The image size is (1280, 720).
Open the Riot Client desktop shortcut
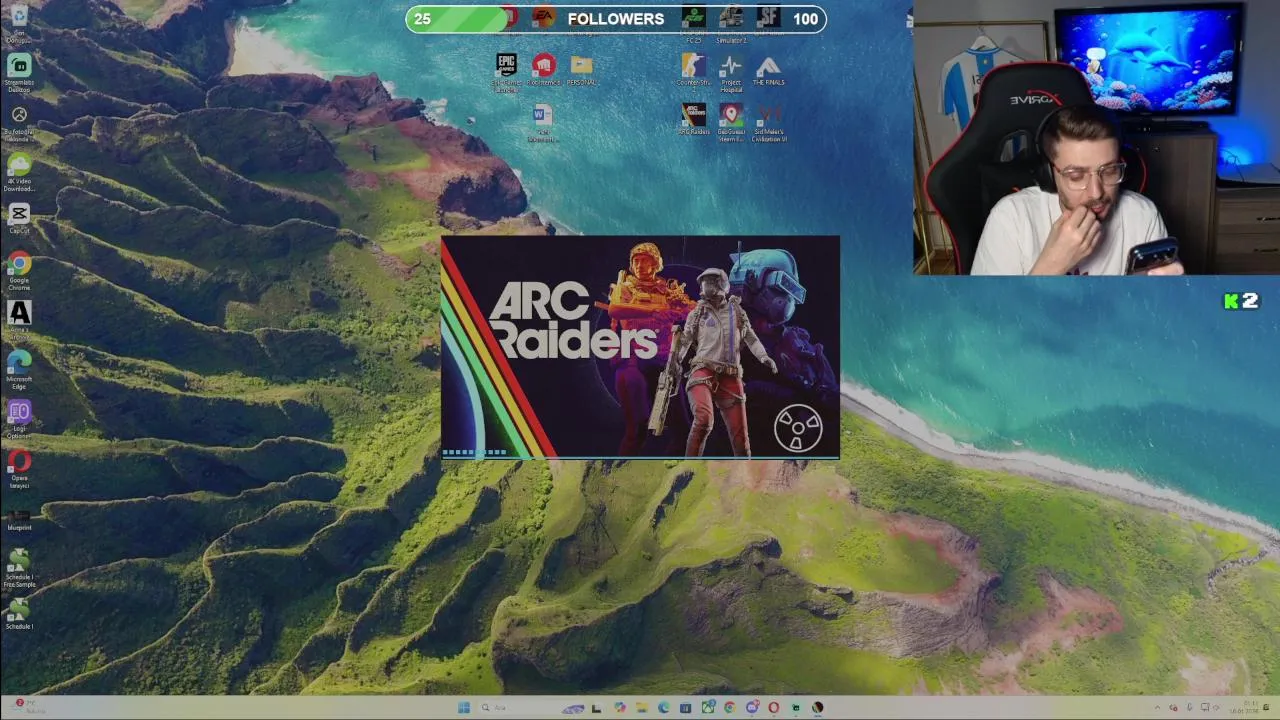(x=544, y=71)
